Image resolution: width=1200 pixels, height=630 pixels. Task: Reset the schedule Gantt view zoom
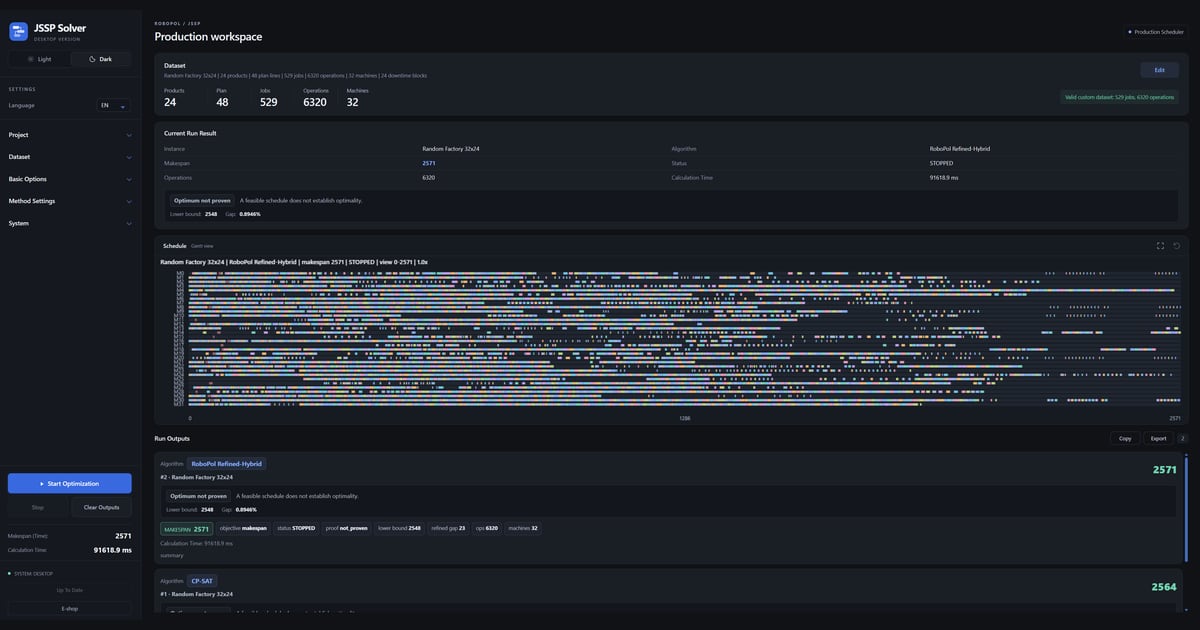[1177, 245]
